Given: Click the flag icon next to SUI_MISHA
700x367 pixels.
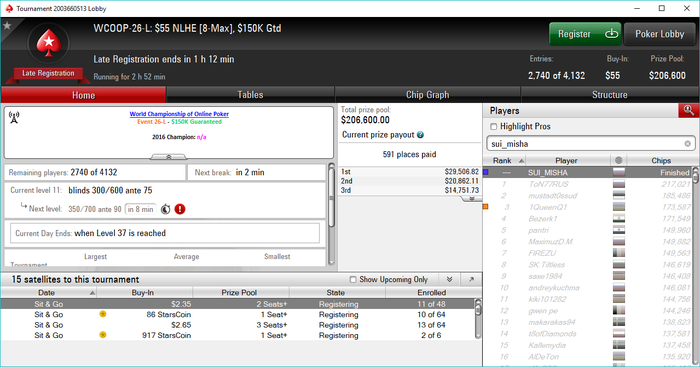Looking at the screenshot, I should [619, 172].
